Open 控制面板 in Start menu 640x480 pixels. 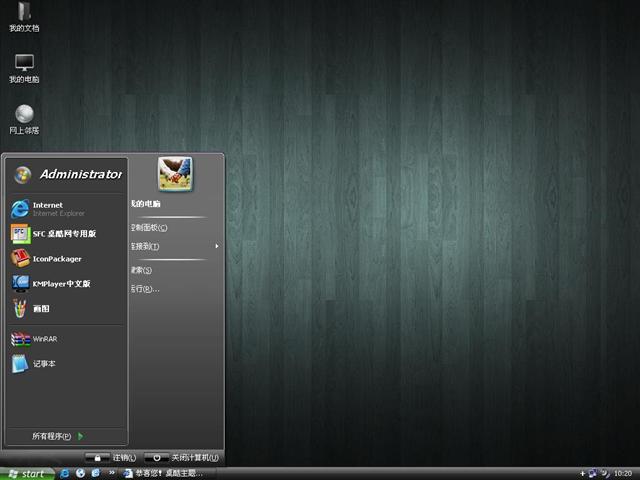coord(149,227)
